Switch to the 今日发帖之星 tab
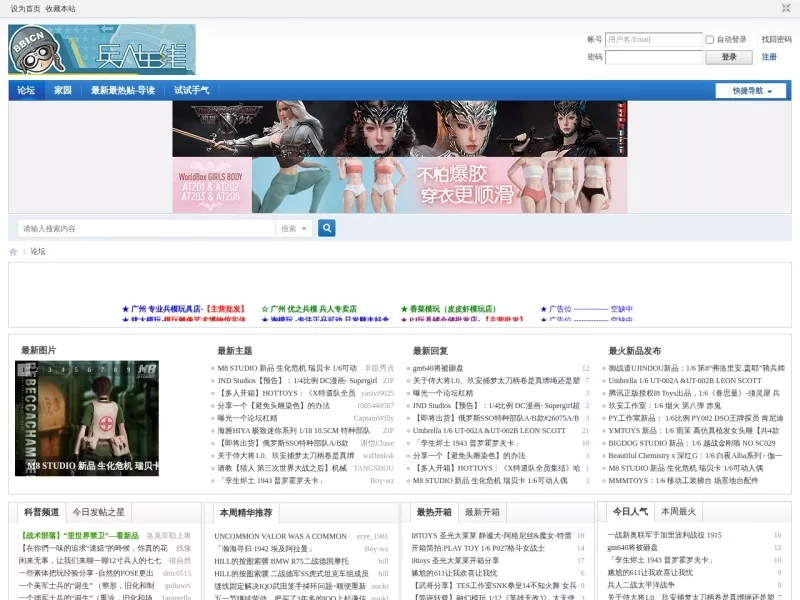Image resolution: width=800 pixels, height=600 pixels. (x=98, y=512)
